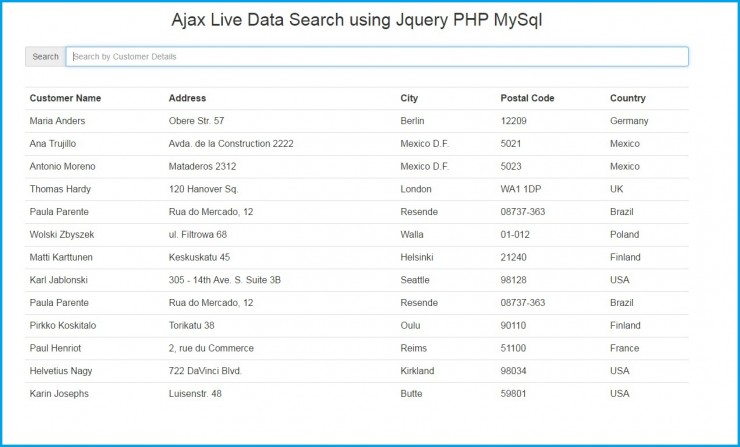Viewport: 740px width, 447px height.
Task: Click the Search label beside the input
Action: point(45,57)
